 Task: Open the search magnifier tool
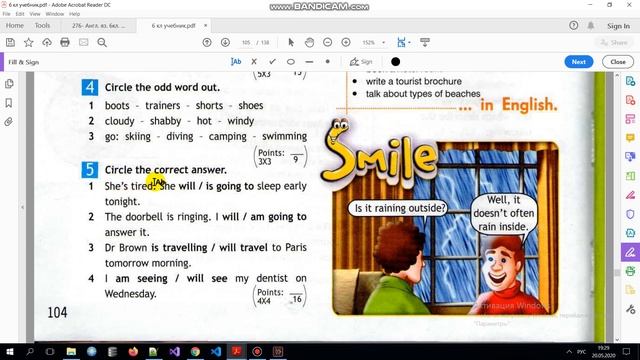[102, 42]
